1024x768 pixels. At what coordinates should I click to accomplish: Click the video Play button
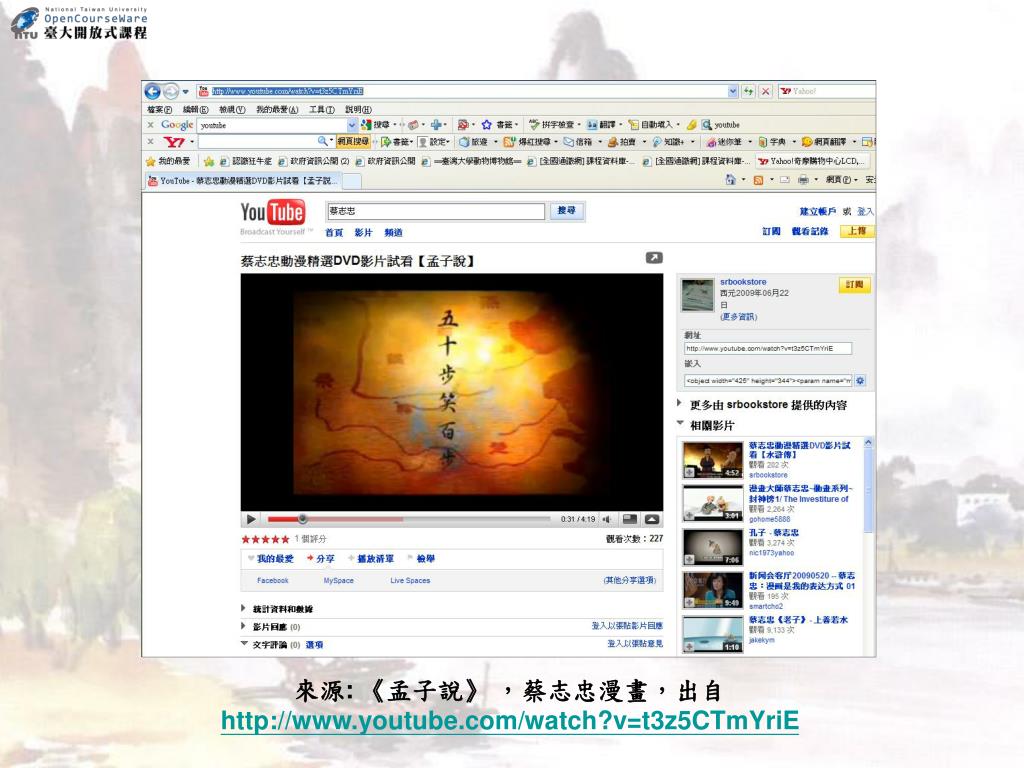251,519
